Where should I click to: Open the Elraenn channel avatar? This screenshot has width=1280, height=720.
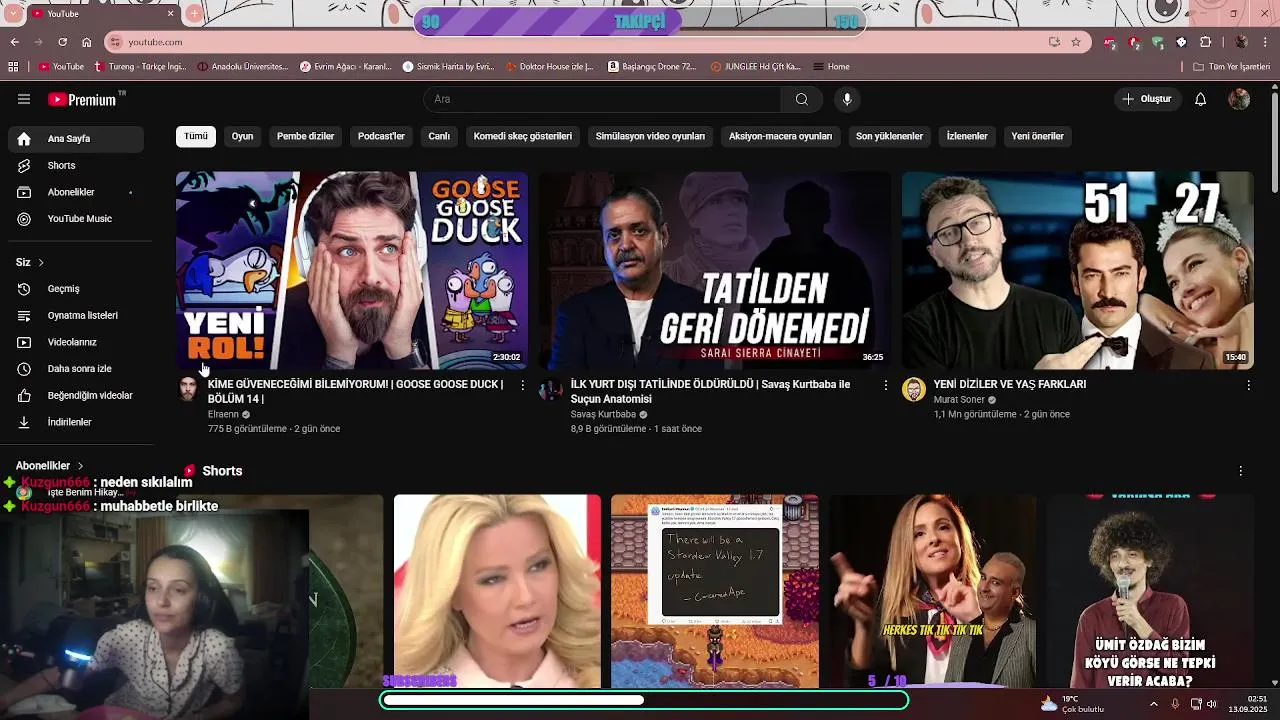click(188, 389)
